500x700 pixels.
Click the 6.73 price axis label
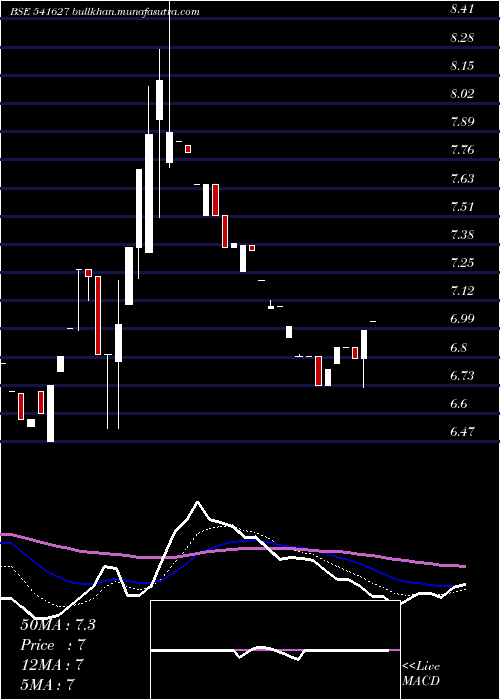tap(462, 376)
